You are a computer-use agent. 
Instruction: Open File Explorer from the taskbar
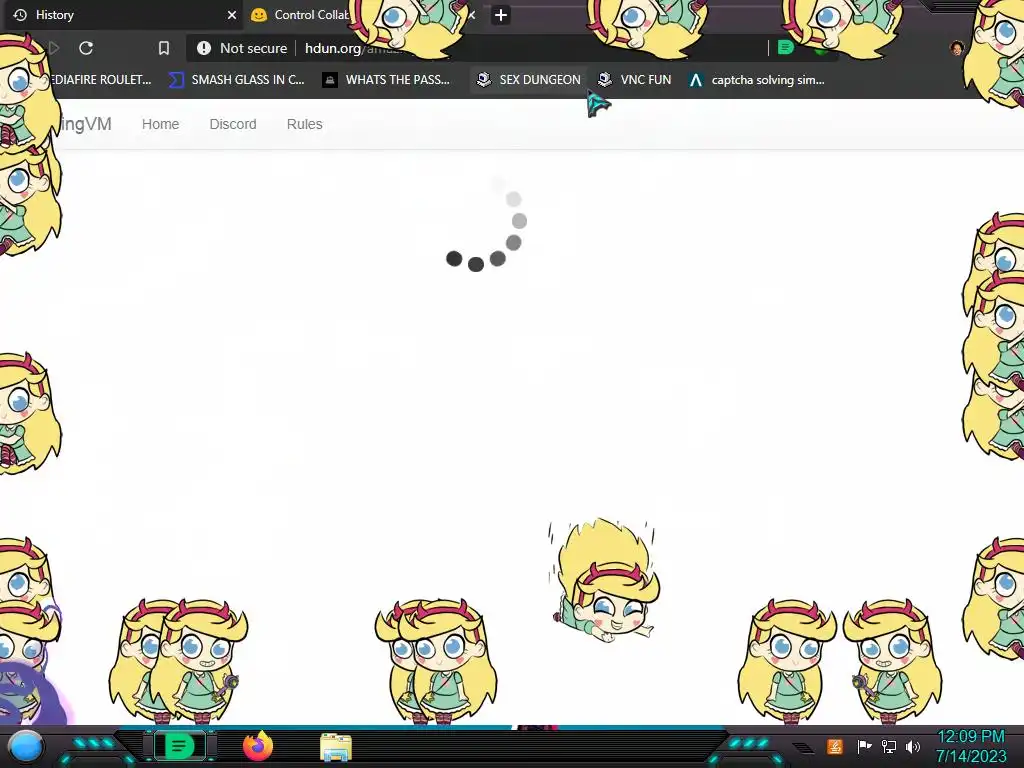336,747
